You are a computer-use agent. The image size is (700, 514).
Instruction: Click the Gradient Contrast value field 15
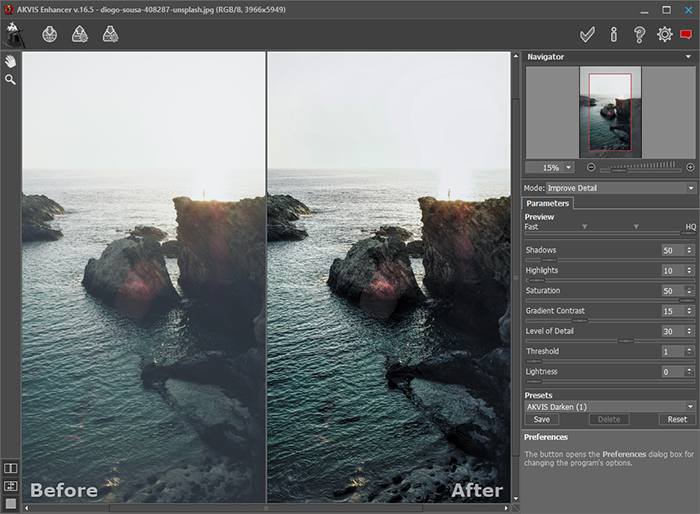(x=672, y=311)
